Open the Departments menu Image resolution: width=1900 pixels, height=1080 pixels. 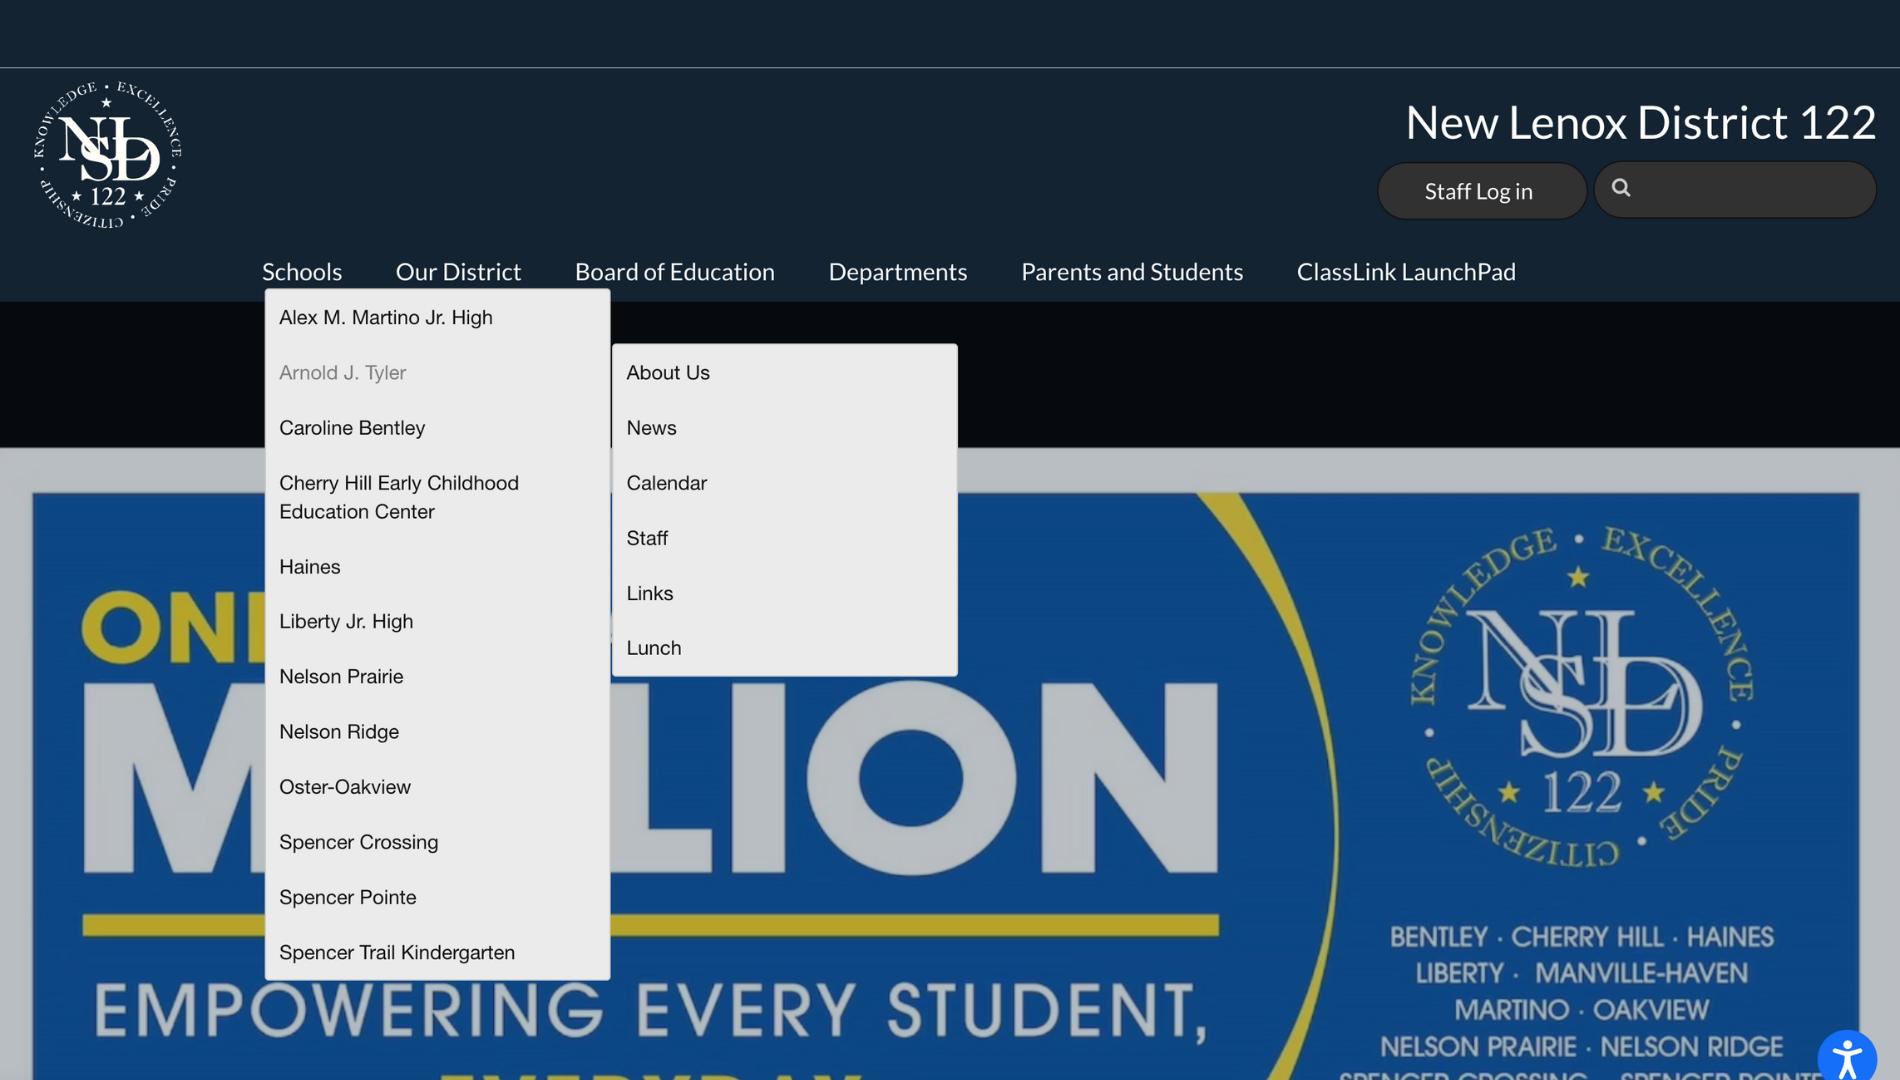pos(897,271)
